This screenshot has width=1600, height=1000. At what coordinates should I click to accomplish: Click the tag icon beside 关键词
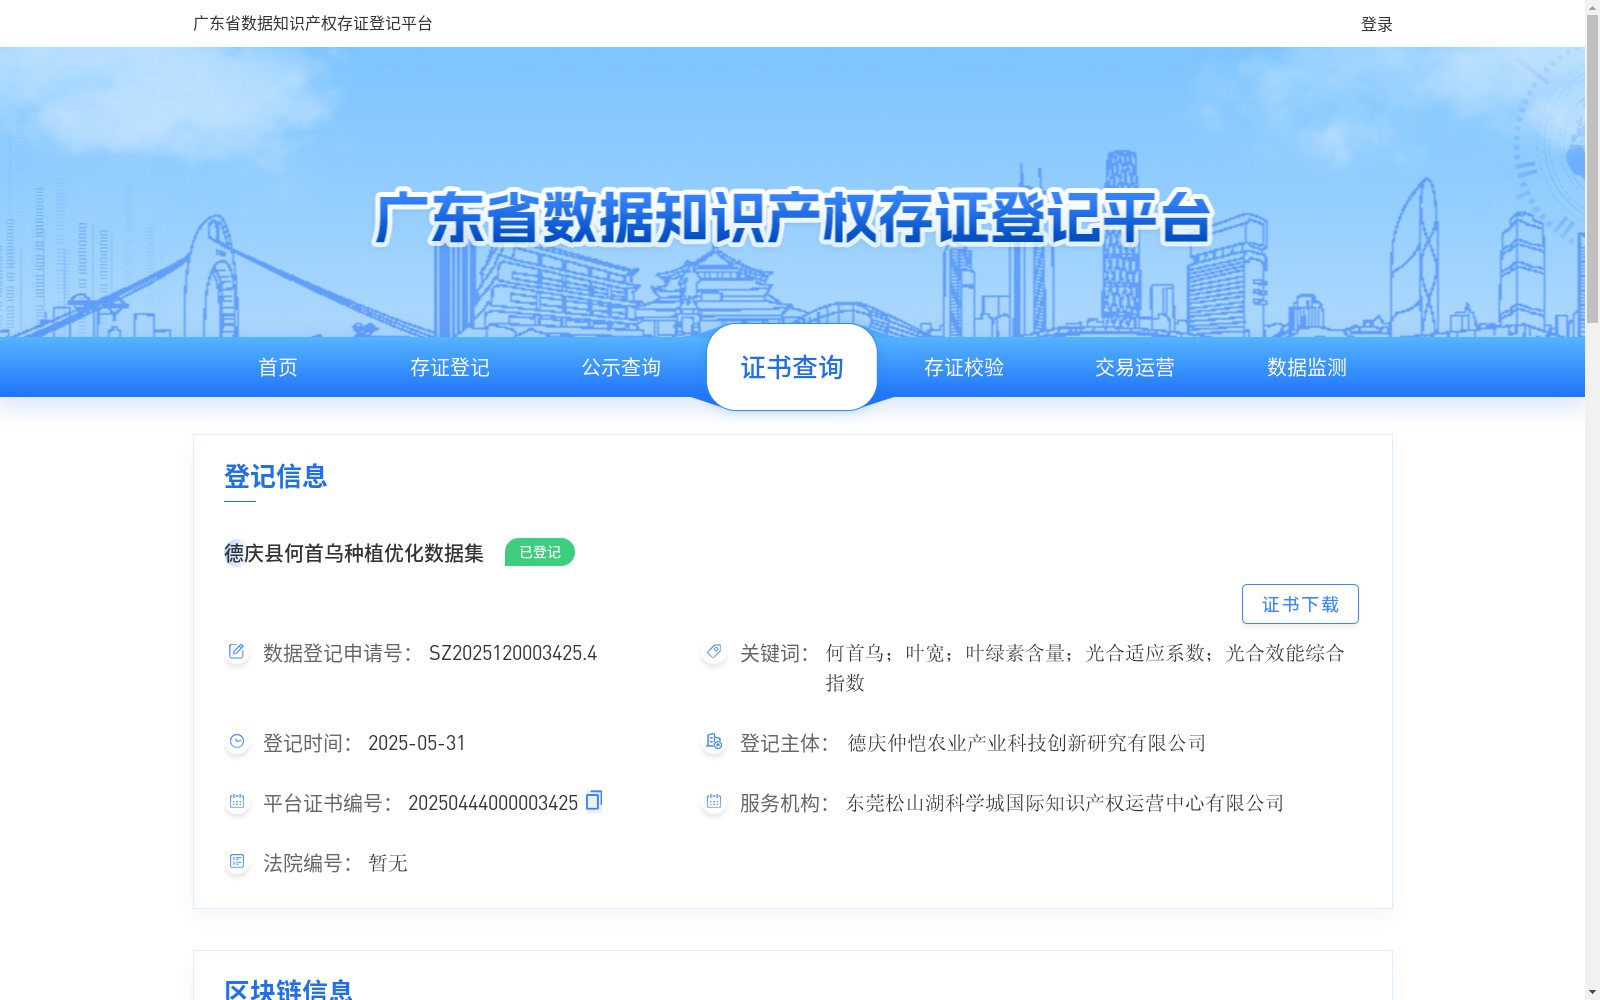[714, 652]
